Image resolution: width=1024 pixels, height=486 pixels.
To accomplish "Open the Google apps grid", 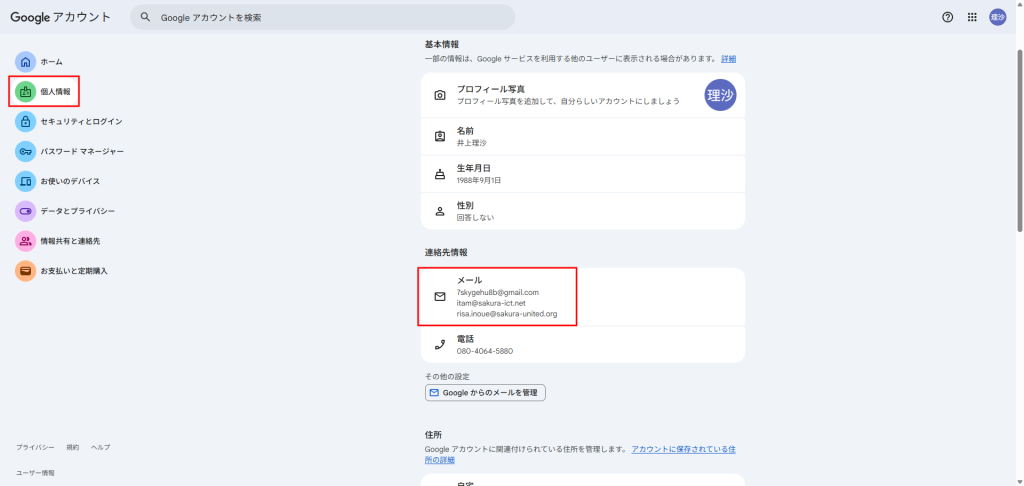I will 972,17.
